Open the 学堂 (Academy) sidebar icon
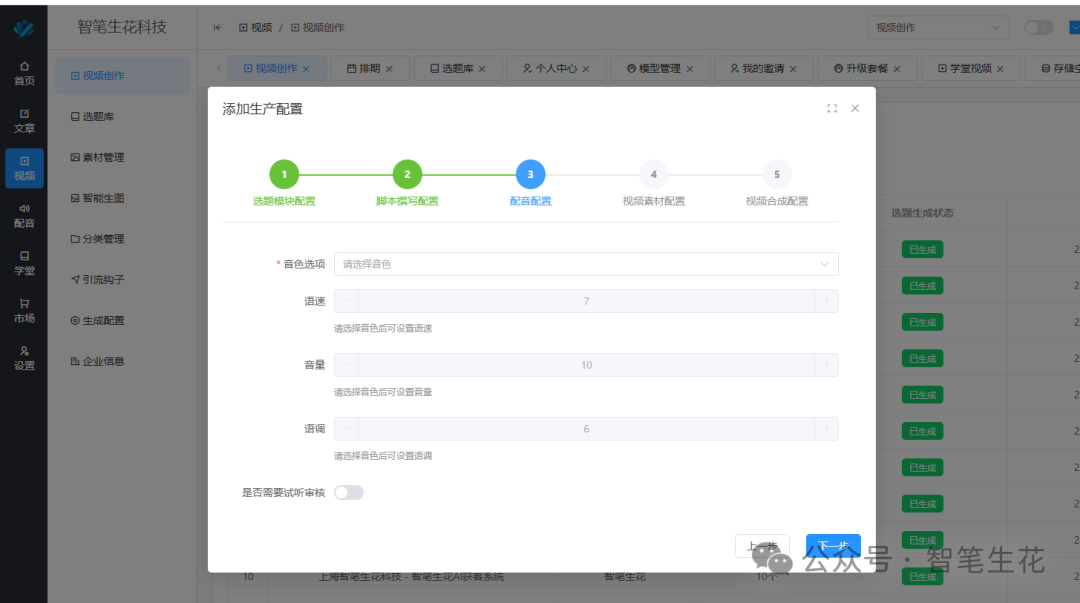This screenshot has height=603, width=1080. tap(23, 263)
